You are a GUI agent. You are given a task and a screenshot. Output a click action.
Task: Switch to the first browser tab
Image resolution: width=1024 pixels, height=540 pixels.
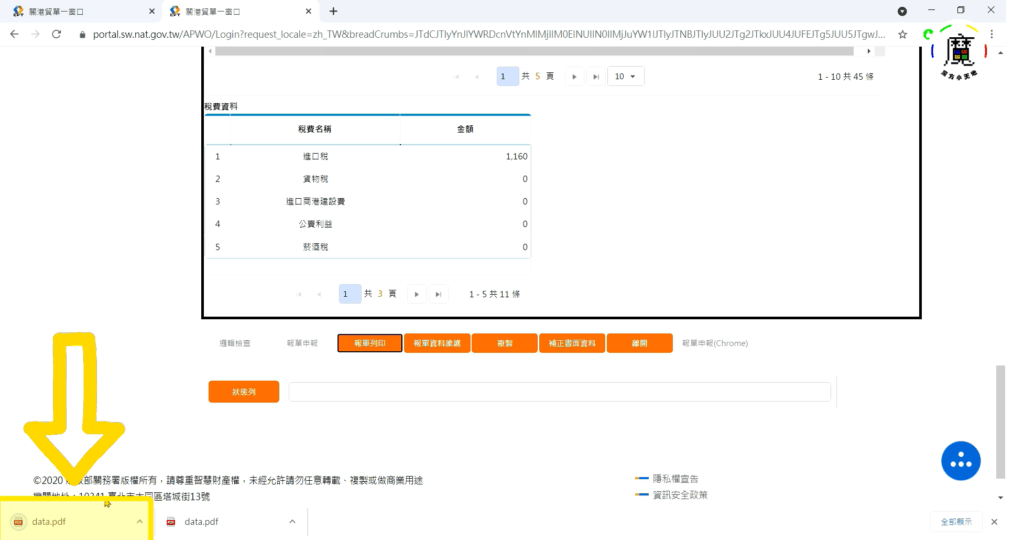(x=82, y=11)
